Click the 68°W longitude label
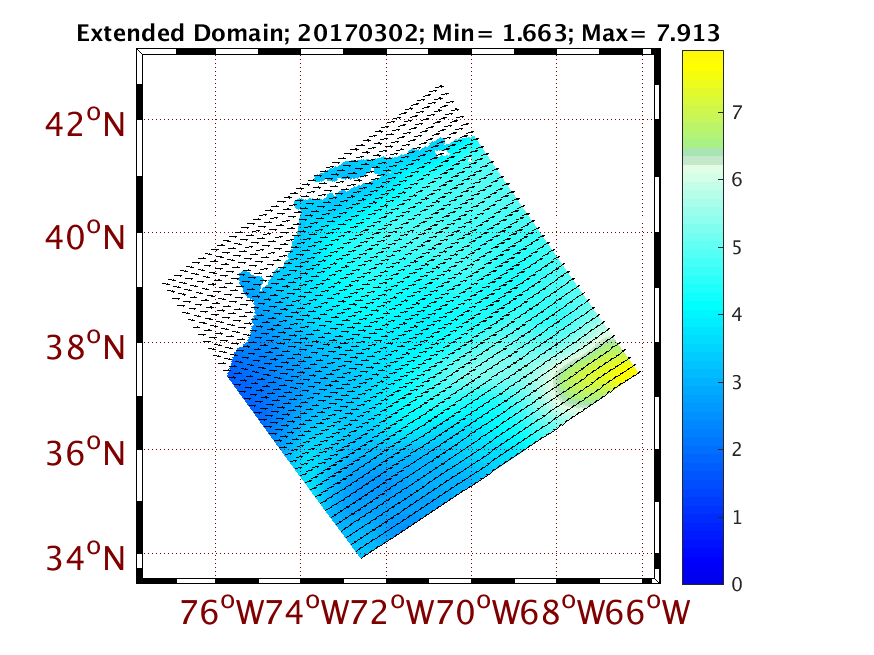This screenshot has height=655, width=874. pos(564,611)
